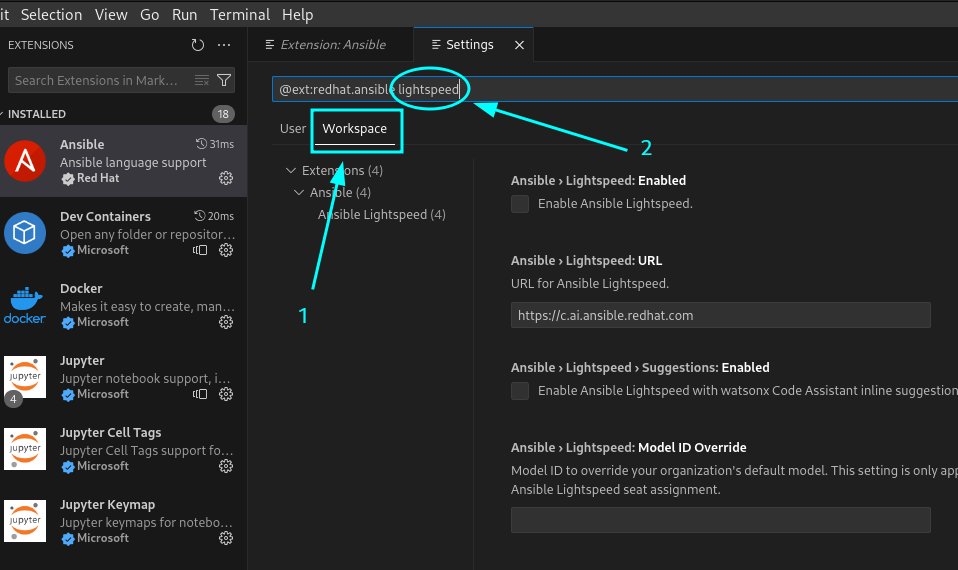958x570 pixels.
Task: Select the Docker whale icon
Action: [x=25, y=305]
